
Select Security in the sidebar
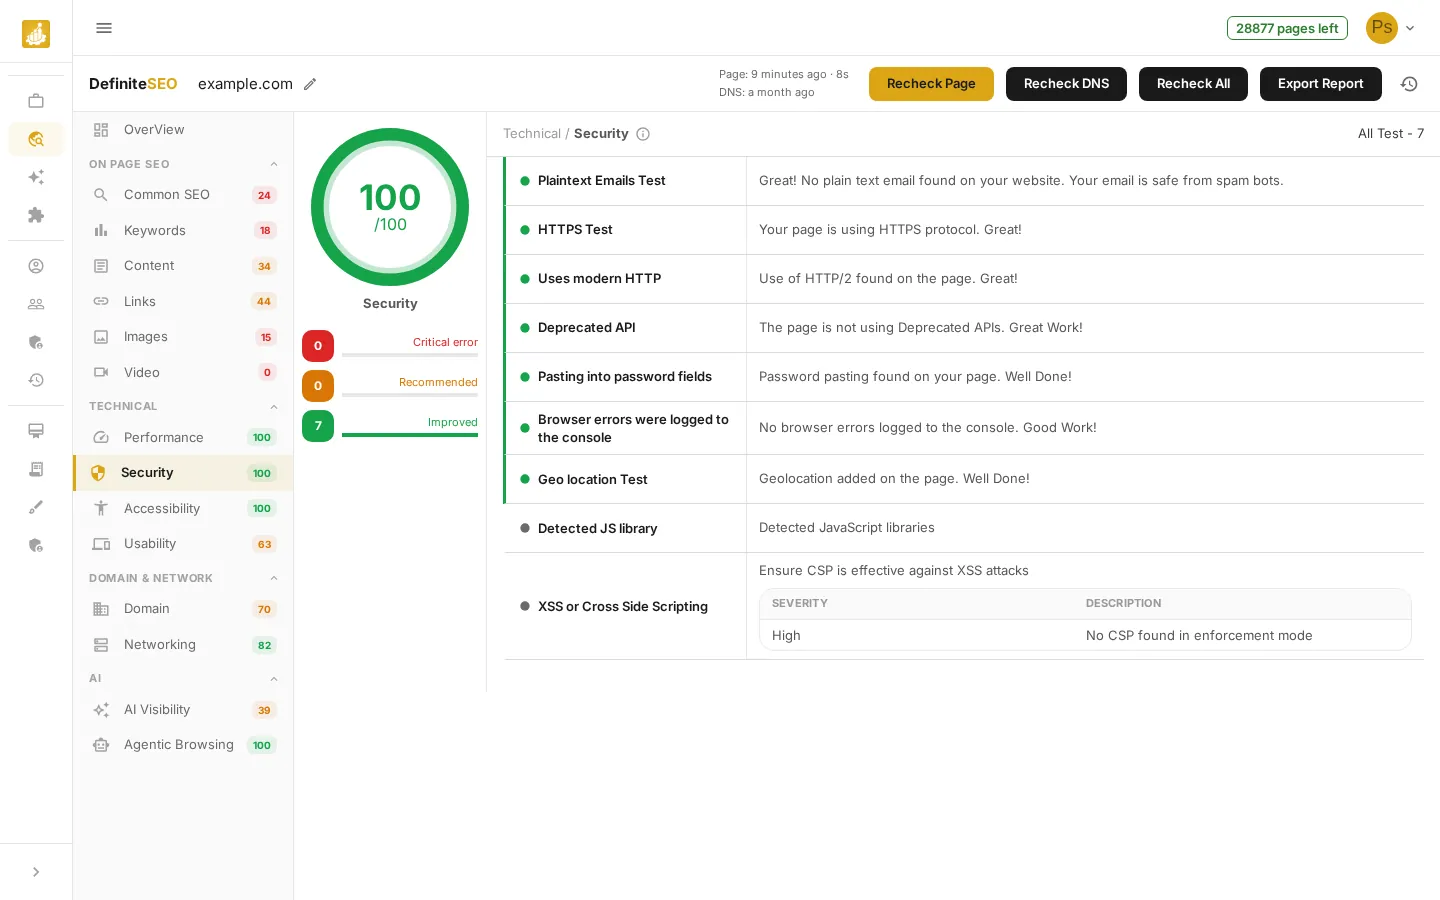point(183,473)
